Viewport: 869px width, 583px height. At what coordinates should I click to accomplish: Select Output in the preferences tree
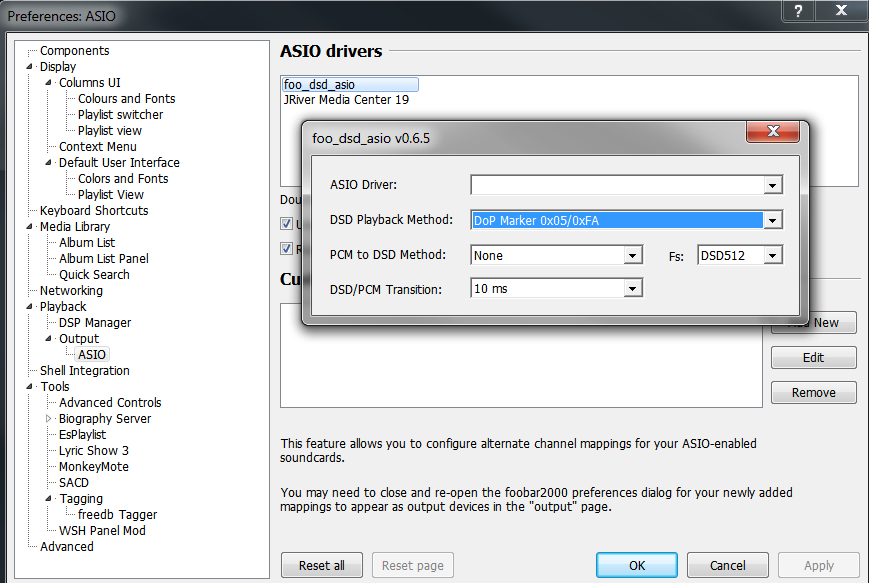79,339
